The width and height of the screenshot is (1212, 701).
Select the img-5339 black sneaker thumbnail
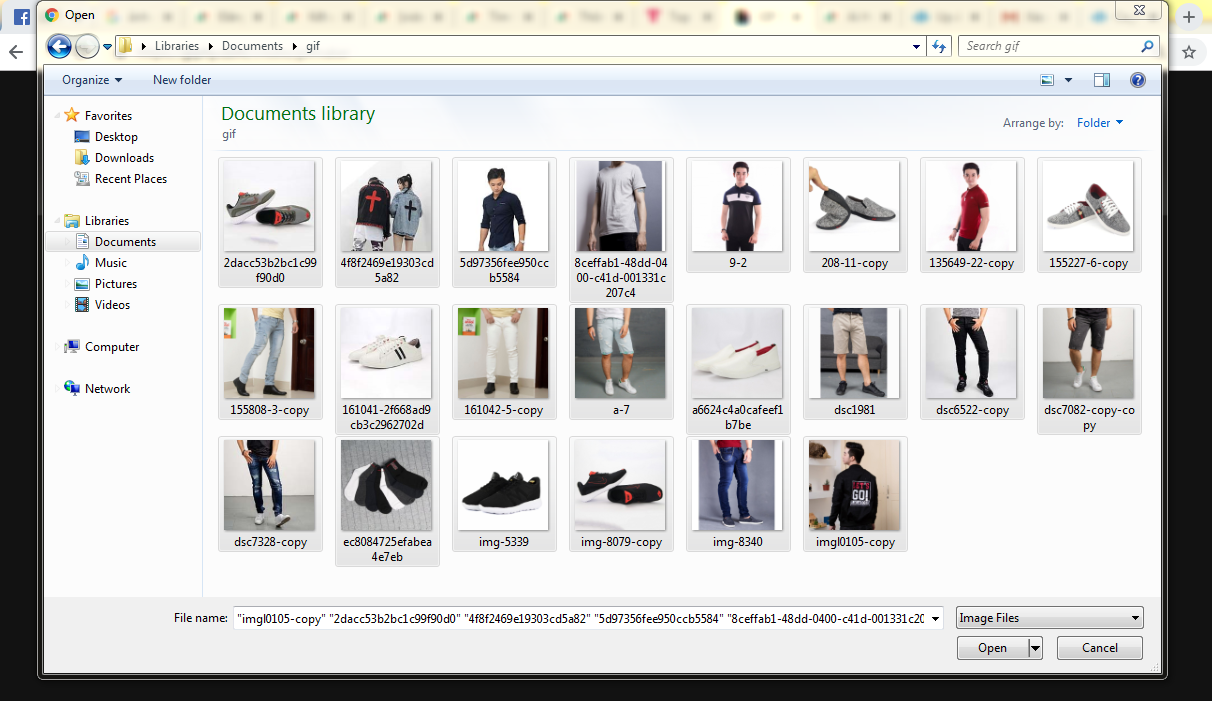click(x=503, y=486)
